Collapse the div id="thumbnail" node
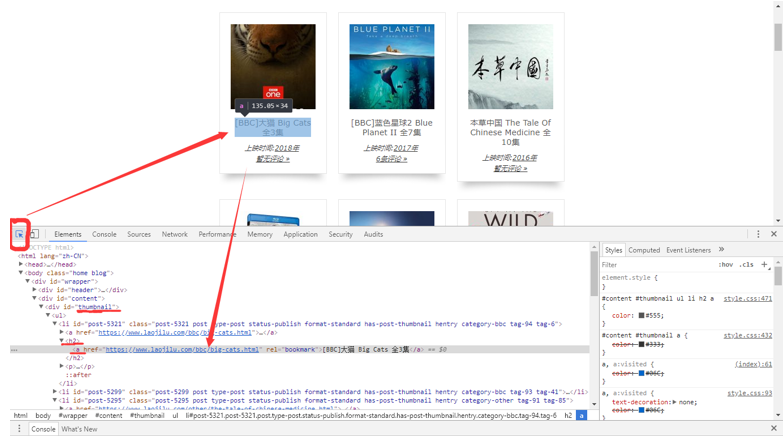Screen dimensions: 784x436 point(42,307)
